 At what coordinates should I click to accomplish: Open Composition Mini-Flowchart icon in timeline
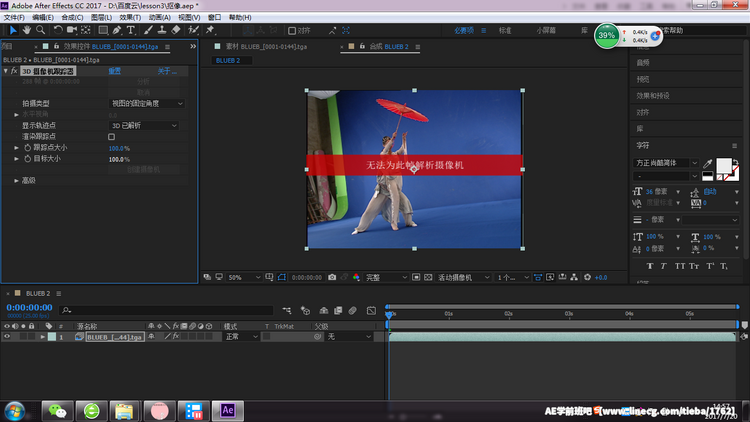pyautogui.click(x=287, y=311)
